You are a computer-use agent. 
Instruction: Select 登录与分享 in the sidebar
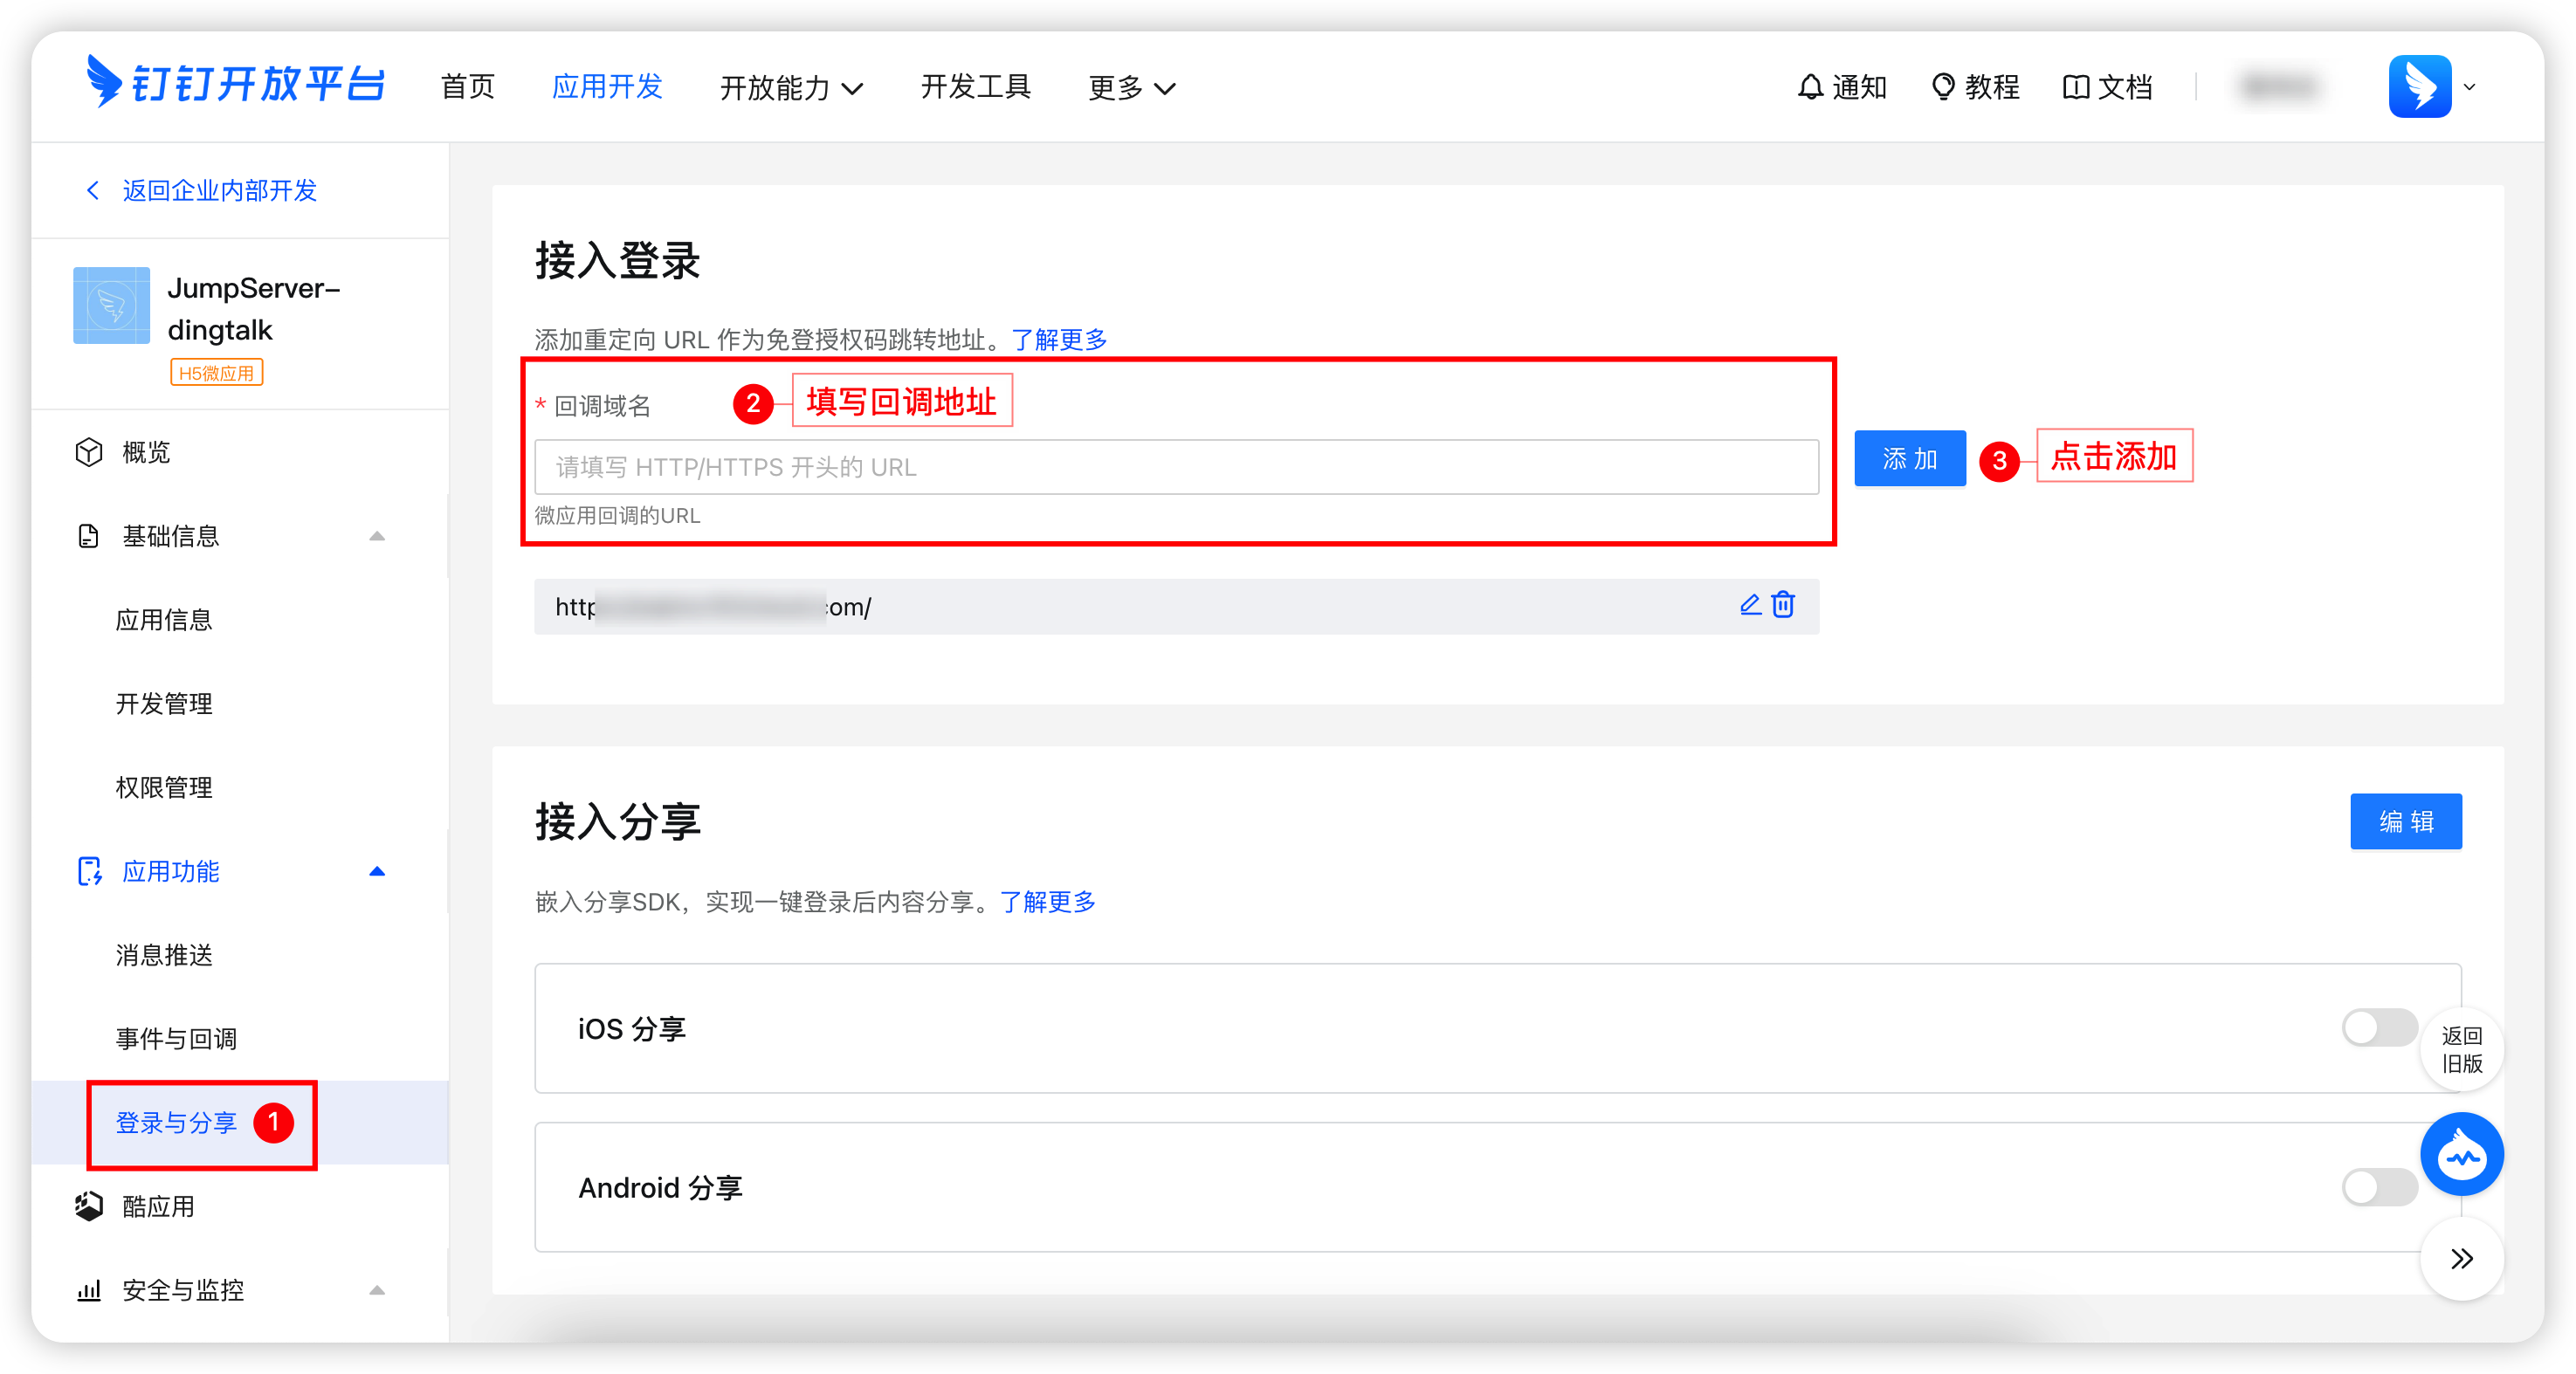click(176, 1123)
